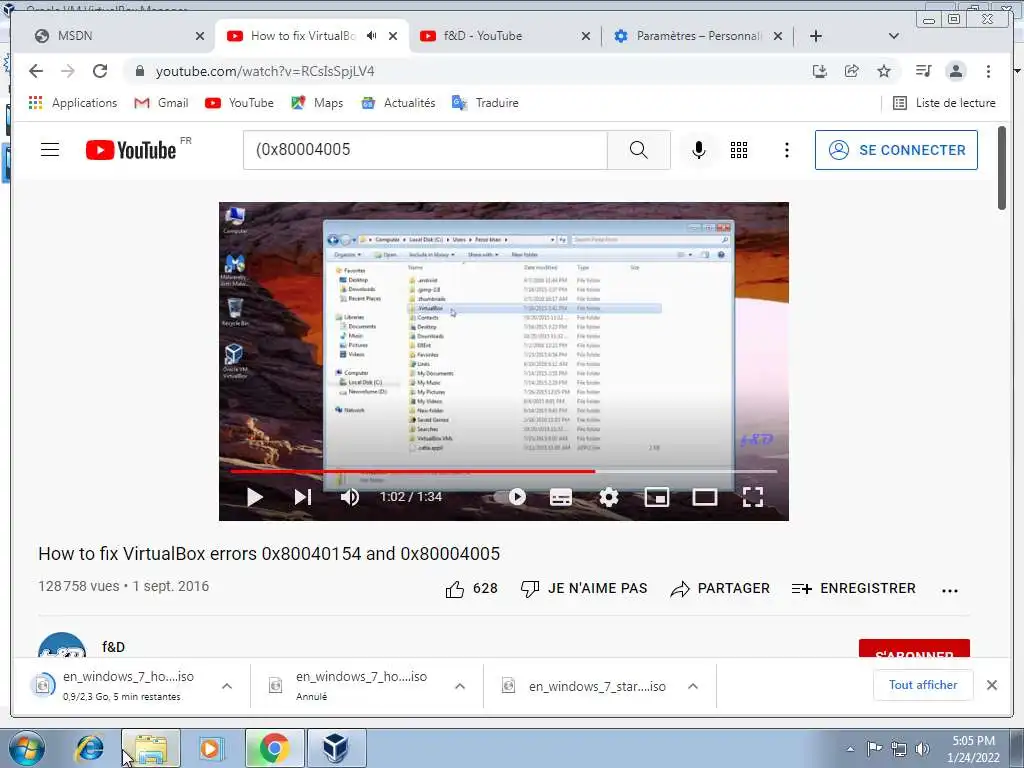Open the Windows Start menu

tap(27, 748)
